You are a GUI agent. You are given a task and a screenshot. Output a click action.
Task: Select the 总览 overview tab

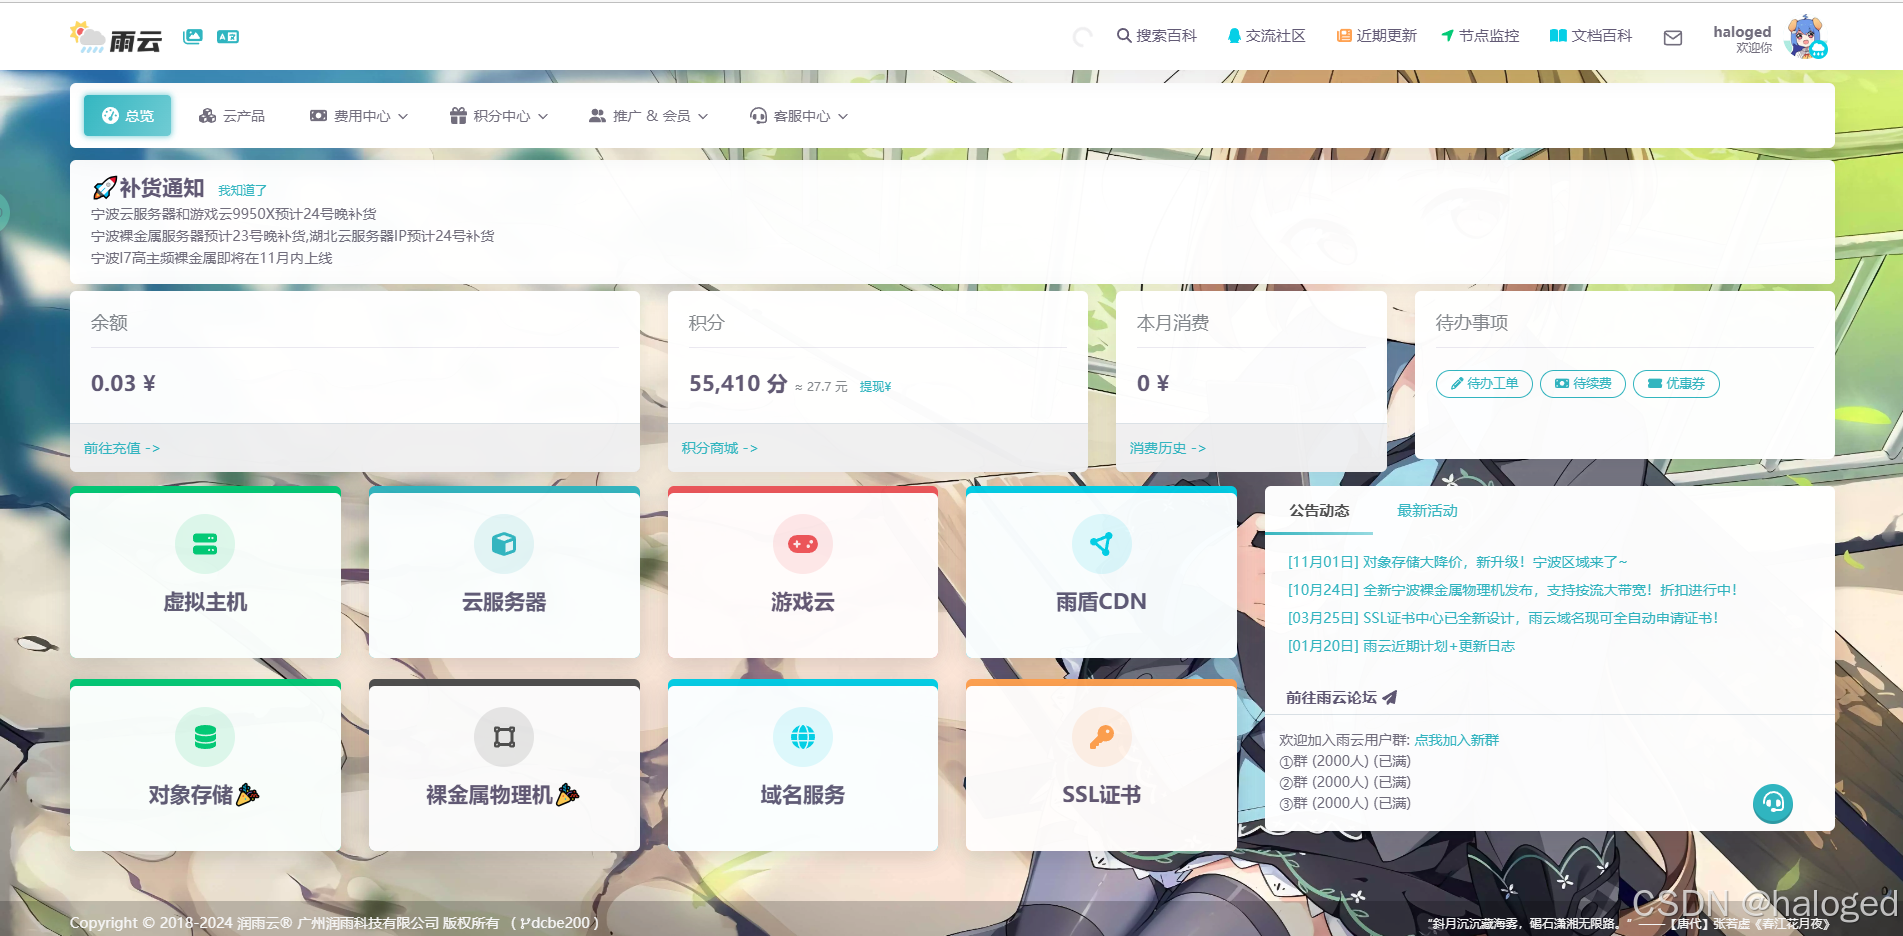128,116
